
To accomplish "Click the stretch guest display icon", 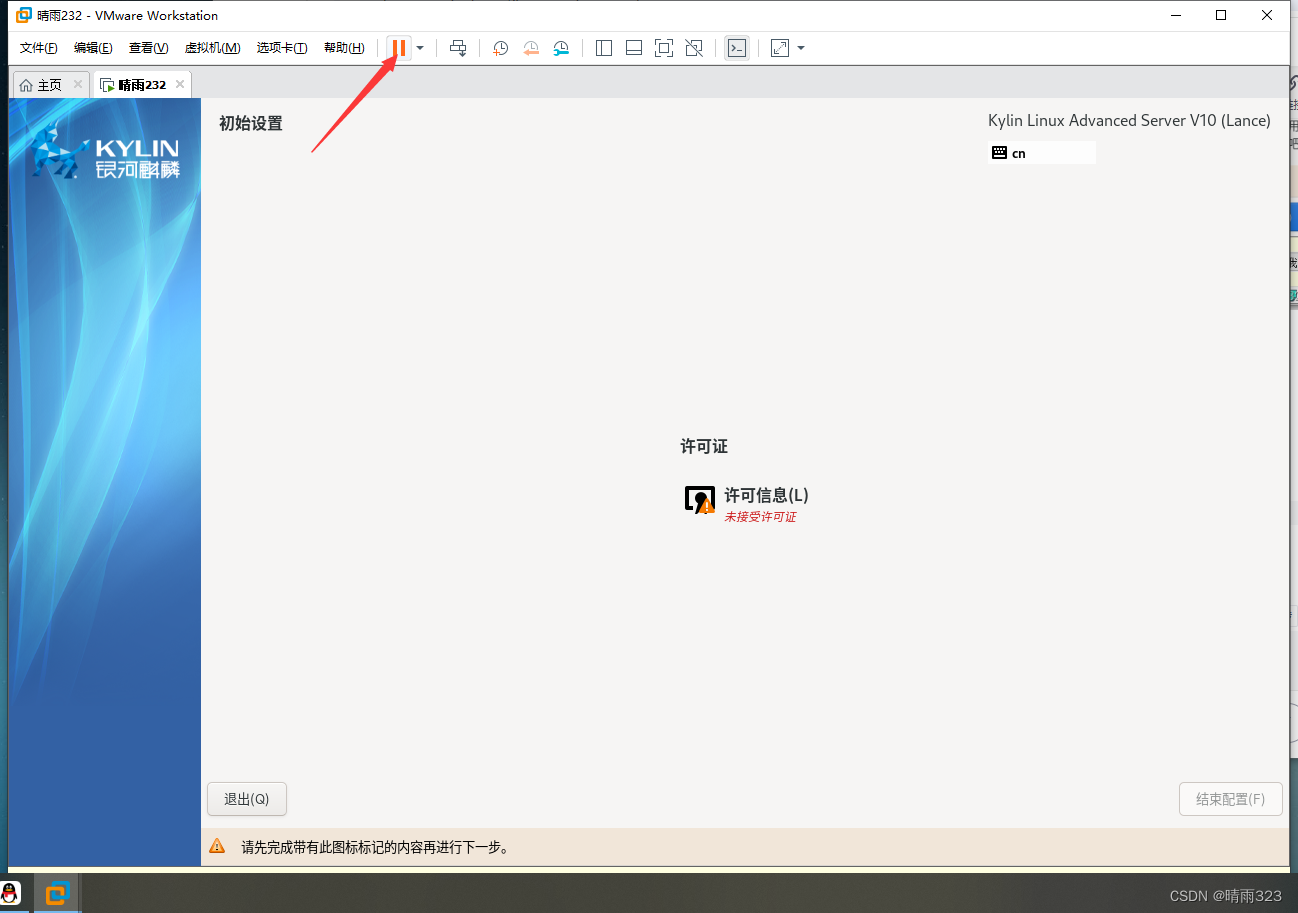I will coord(780,48).
